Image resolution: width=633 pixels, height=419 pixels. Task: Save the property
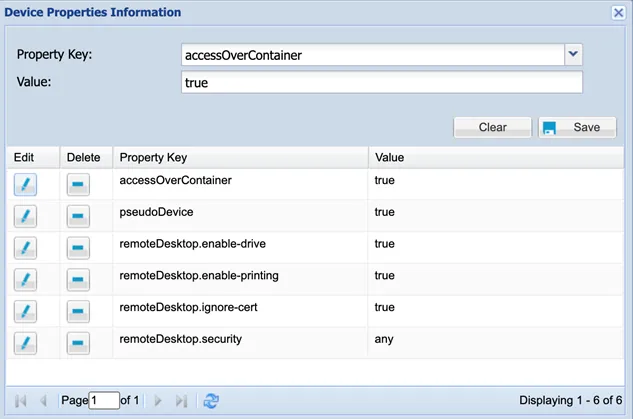(x=577, y=128)
